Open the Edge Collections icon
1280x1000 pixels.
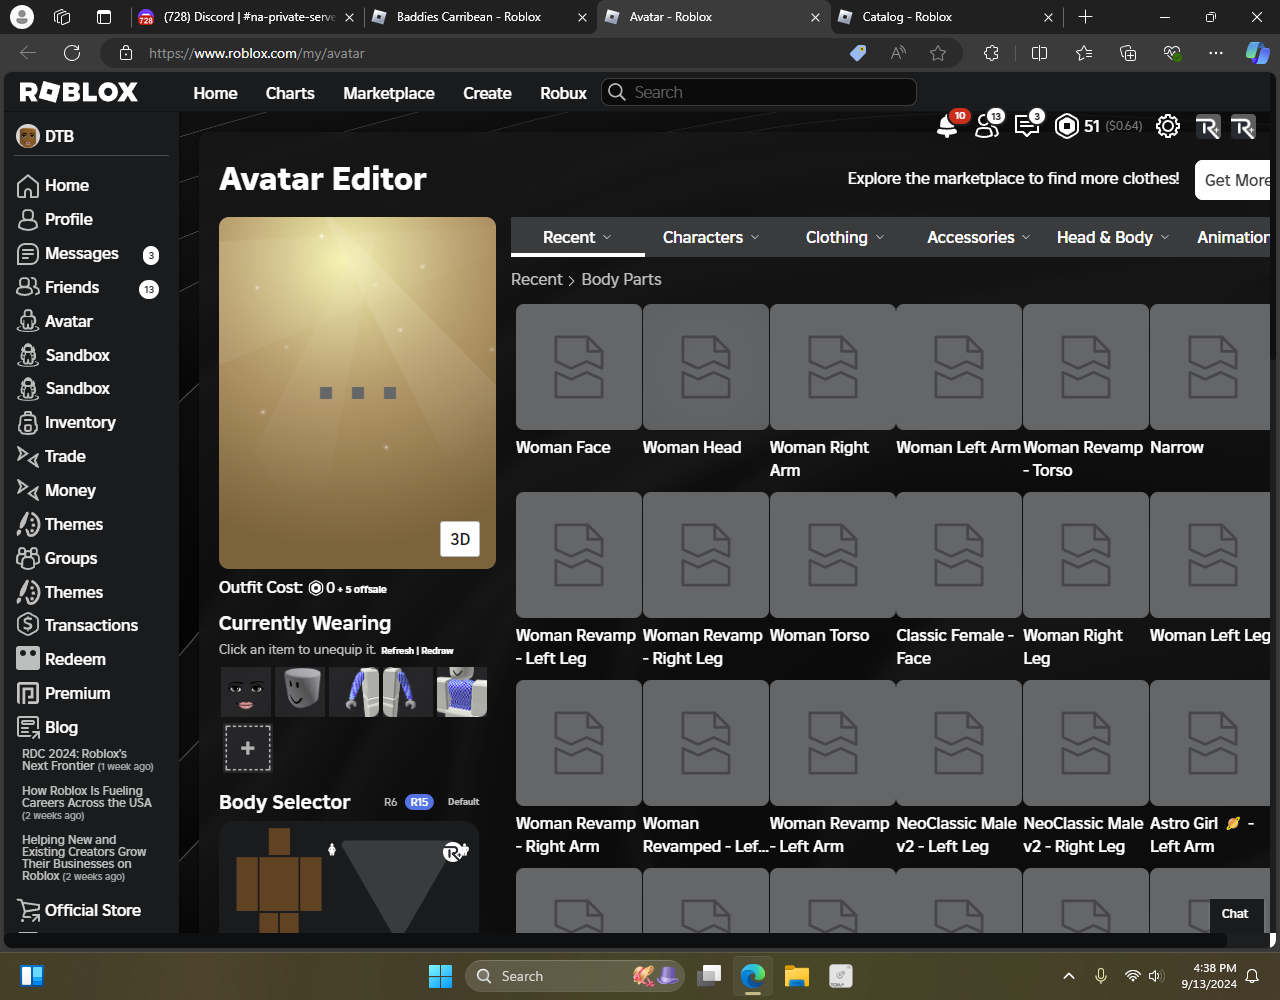click(1128, 53)
